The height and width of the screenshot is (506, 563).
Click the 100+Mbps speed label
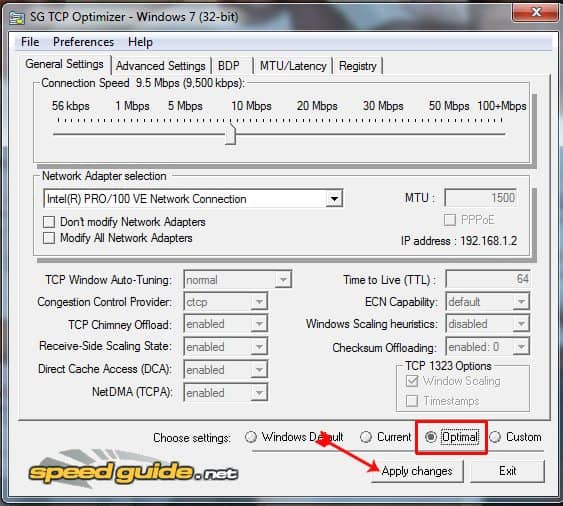point(502,106)
